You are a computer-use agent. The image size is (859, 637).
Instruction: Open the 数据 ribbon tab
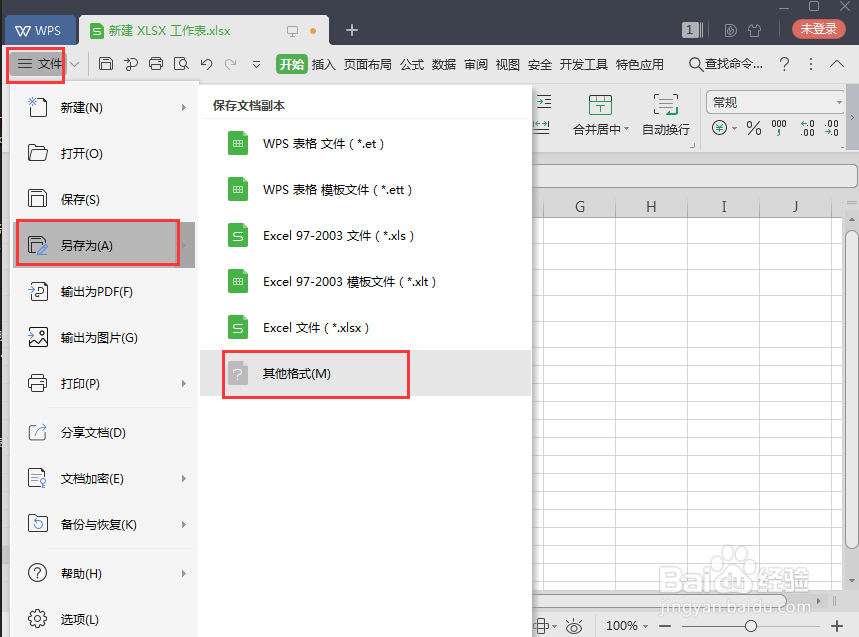click(x=444, y=65)
